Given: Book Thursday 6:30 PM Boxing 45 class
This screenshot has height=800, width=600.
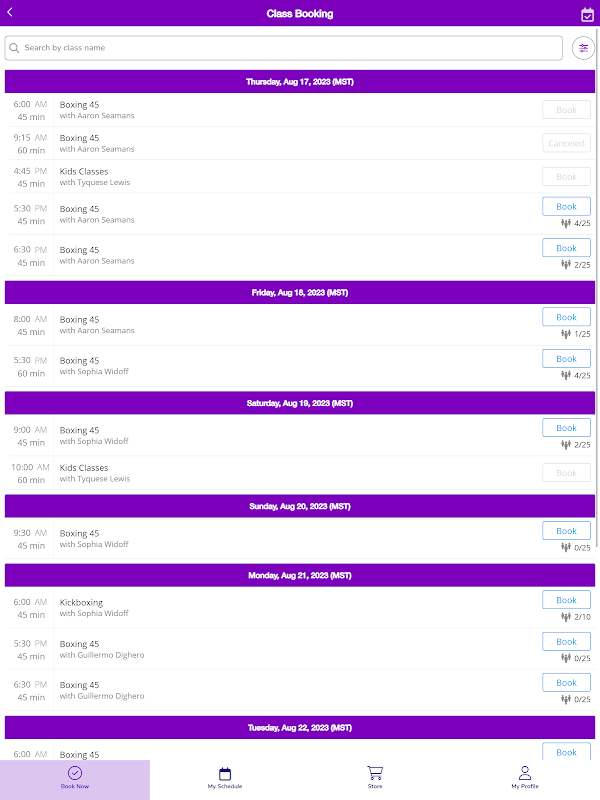Looking at the screenshot, I should (x=566, y=248).
